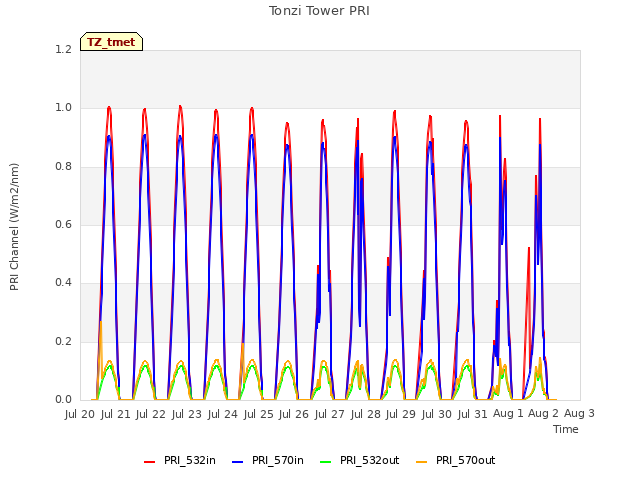Screen dimensions: 640x480
Task: Toggle the PRI_532out legend entry
Action: pyautogui.click(x=360, y=460)
